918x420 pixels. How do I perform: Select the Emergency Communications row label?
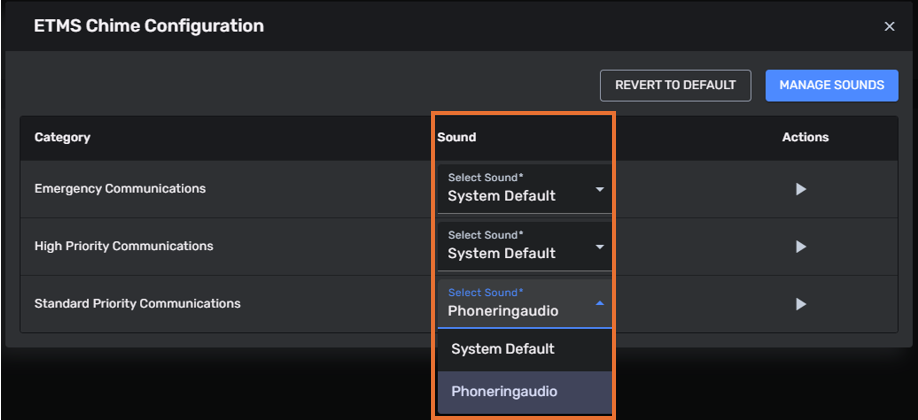pos(120,188)
